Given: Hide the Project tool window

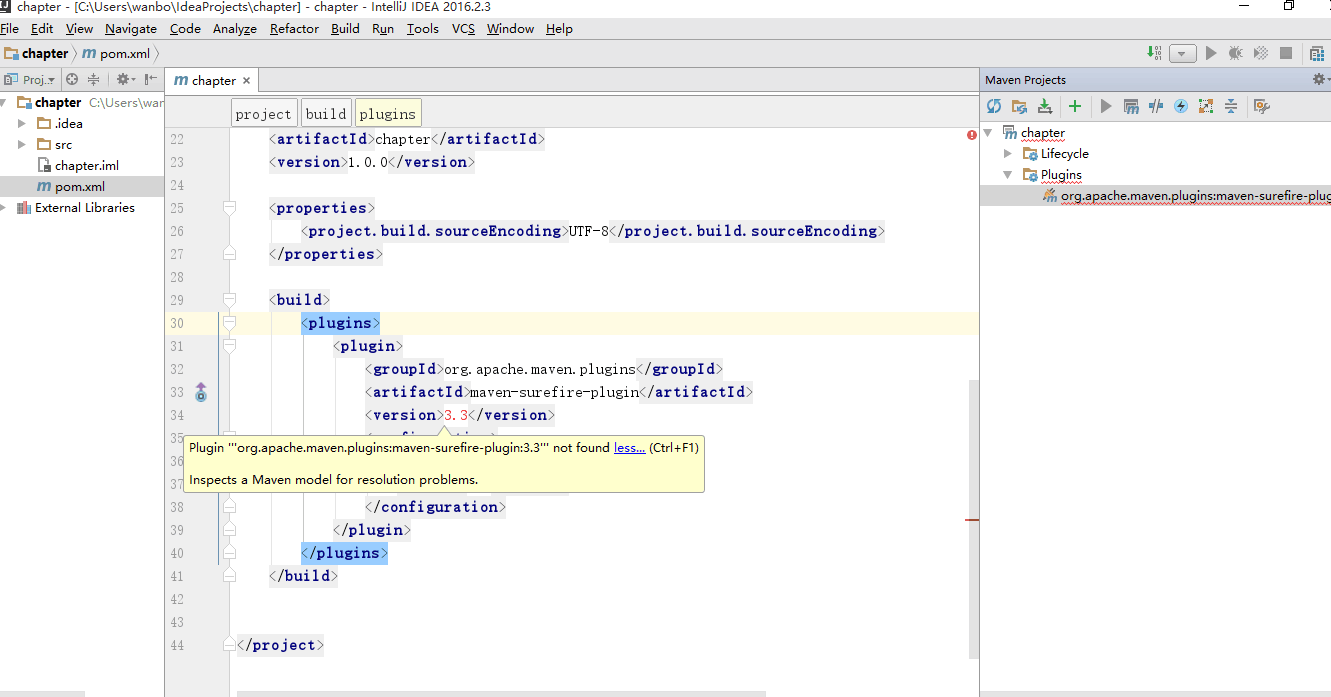Looking at the screenshot, I should click(x=151, y=80).
